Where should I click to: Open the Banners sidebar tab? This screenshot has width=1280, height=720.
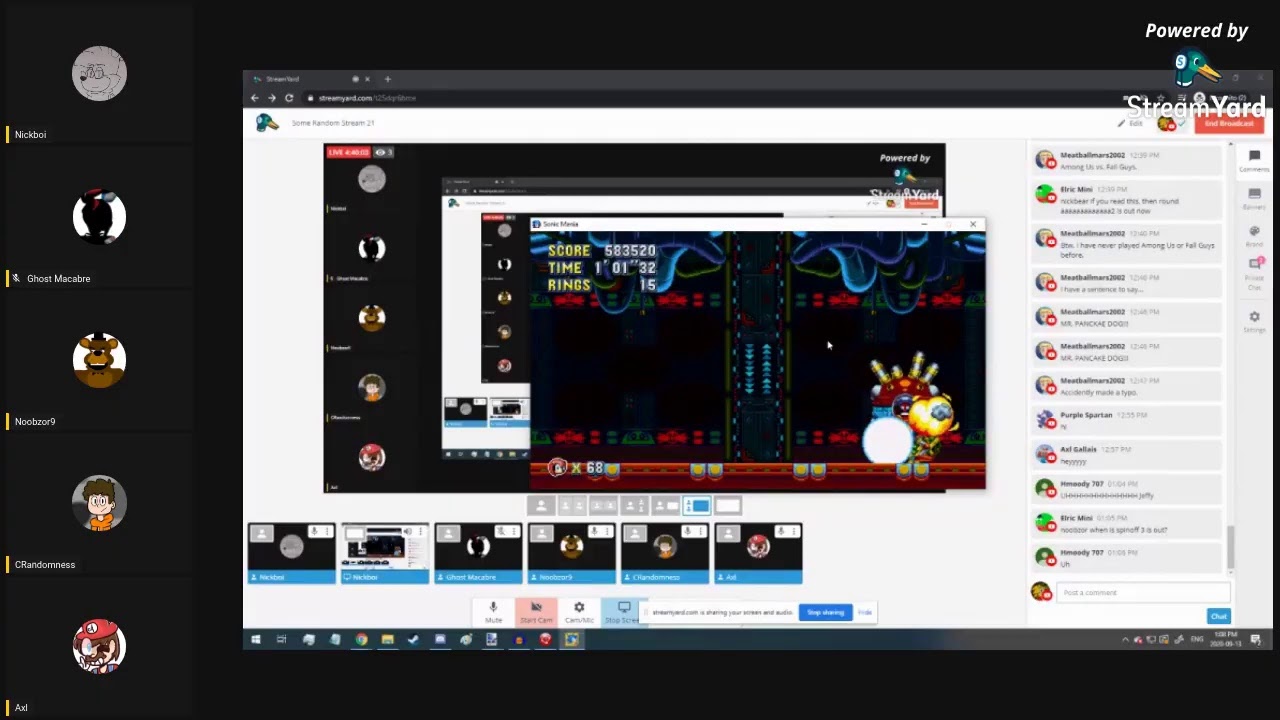(1254, 199)
